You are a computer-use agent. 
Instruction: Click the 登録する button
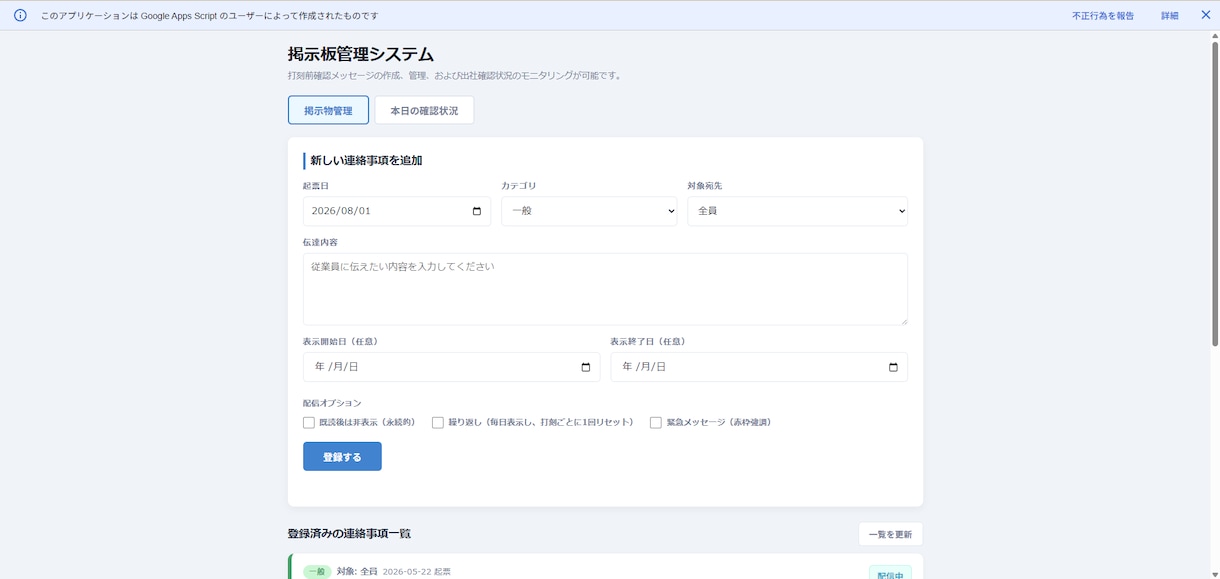tap(342, 456)
